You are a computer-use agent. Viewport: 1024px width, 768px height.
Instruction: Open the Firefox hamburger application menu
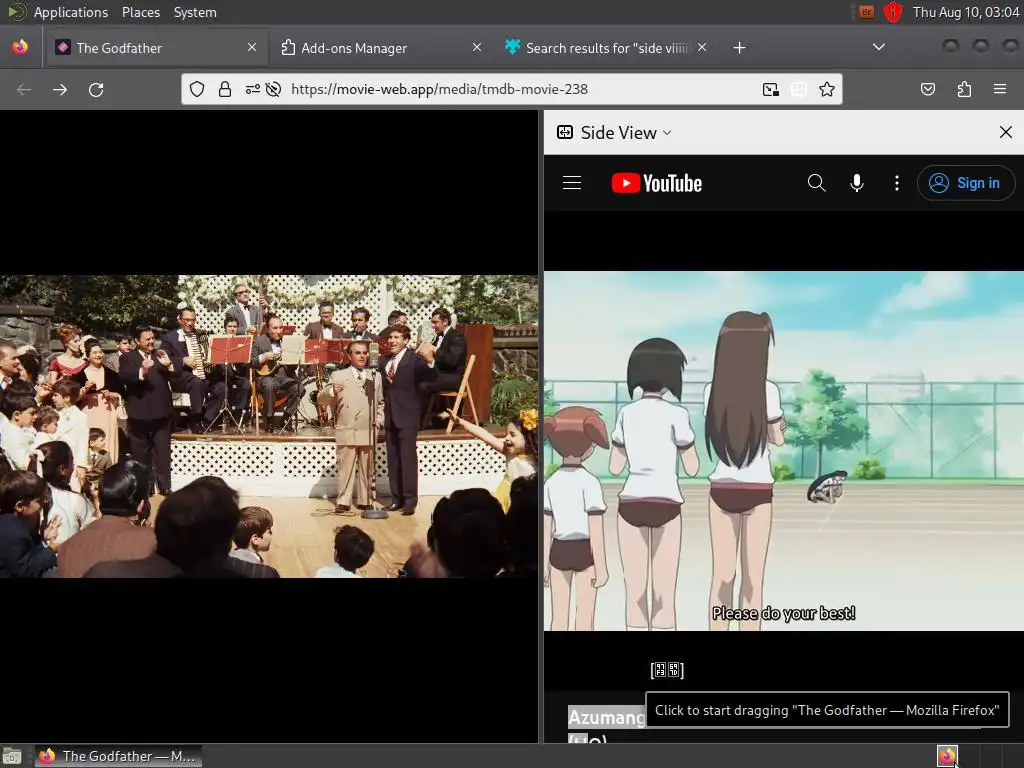click(1000, 89)
